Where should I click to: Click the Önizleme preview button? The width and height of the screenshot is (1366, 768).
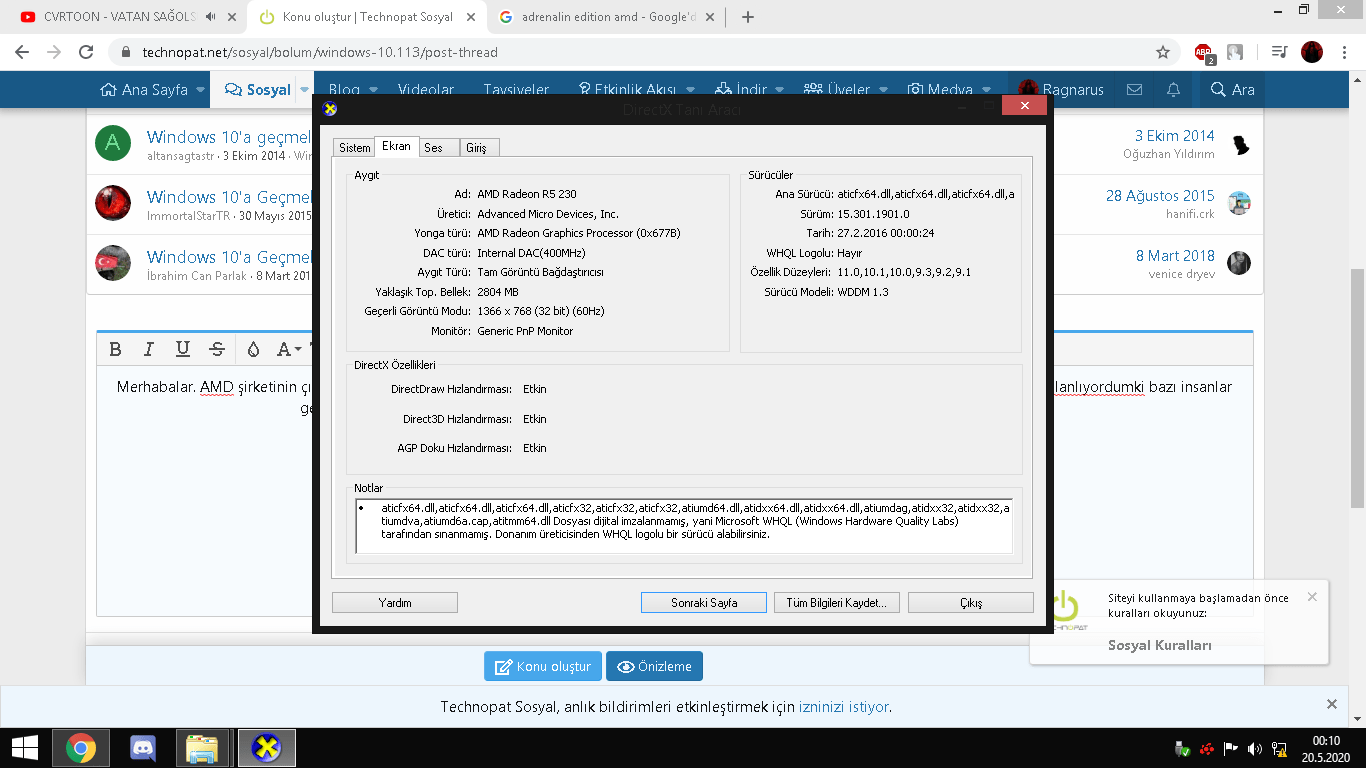pos(654,666)
